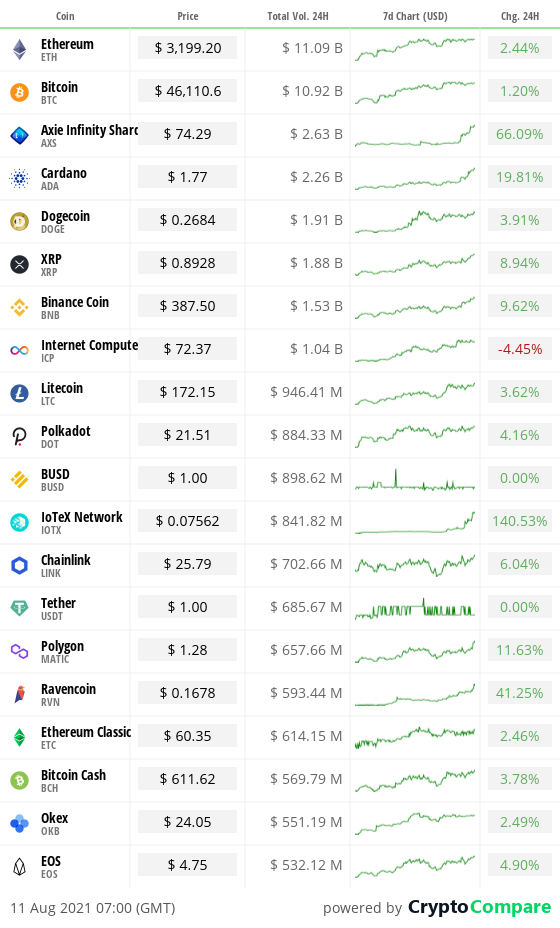Open the Axie Infinity Shards coin link

[x=89, y=130]
